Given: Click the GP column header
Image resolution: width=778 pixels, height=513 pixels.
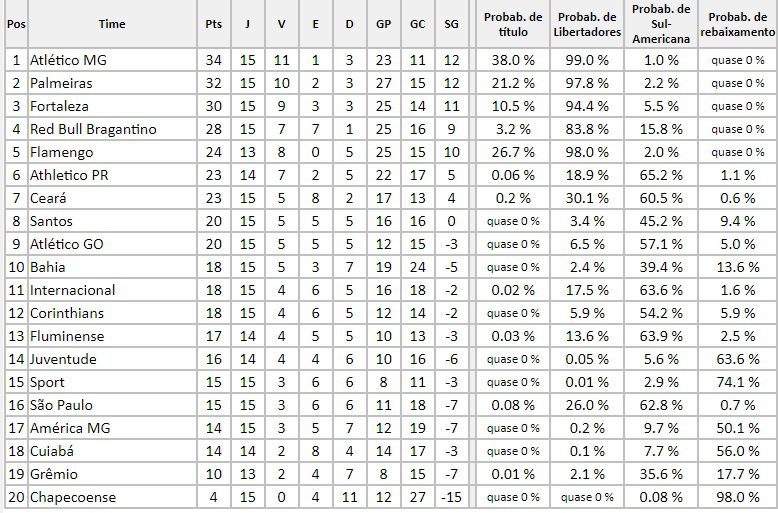Looking at the screenshot, I should click(384, 24).
